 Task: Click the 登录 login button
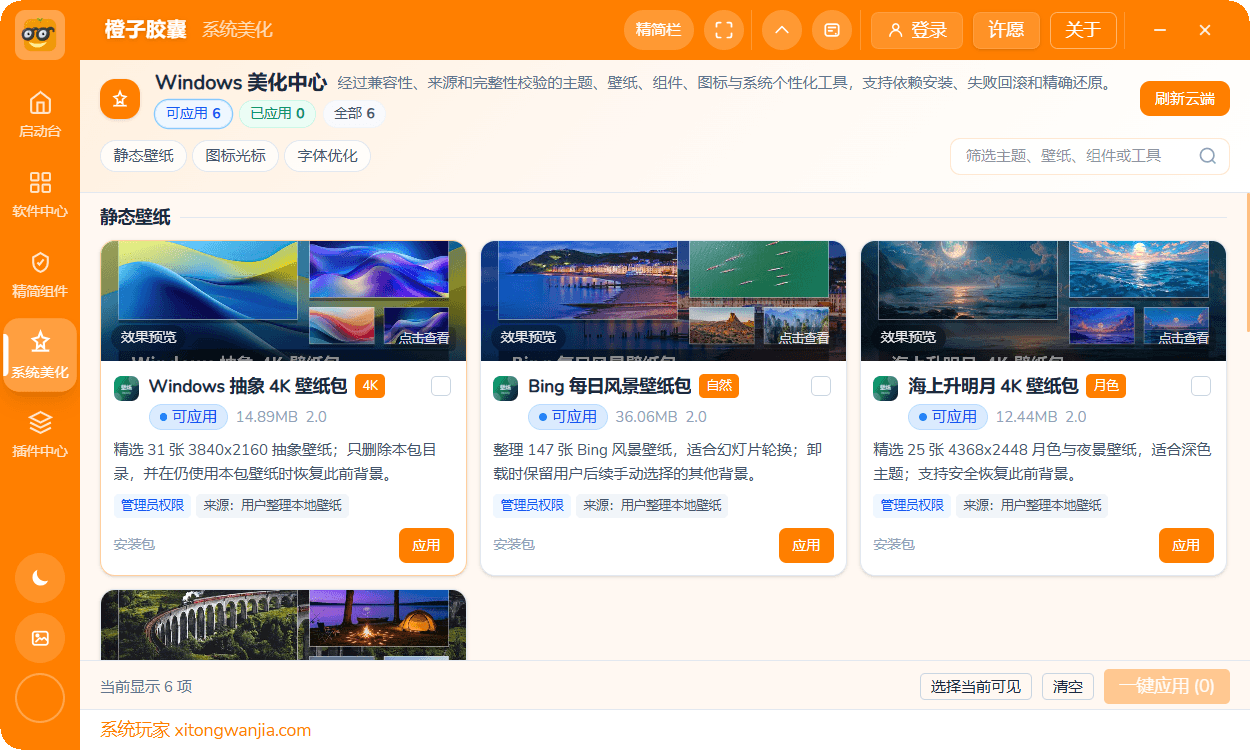point(916,30)
